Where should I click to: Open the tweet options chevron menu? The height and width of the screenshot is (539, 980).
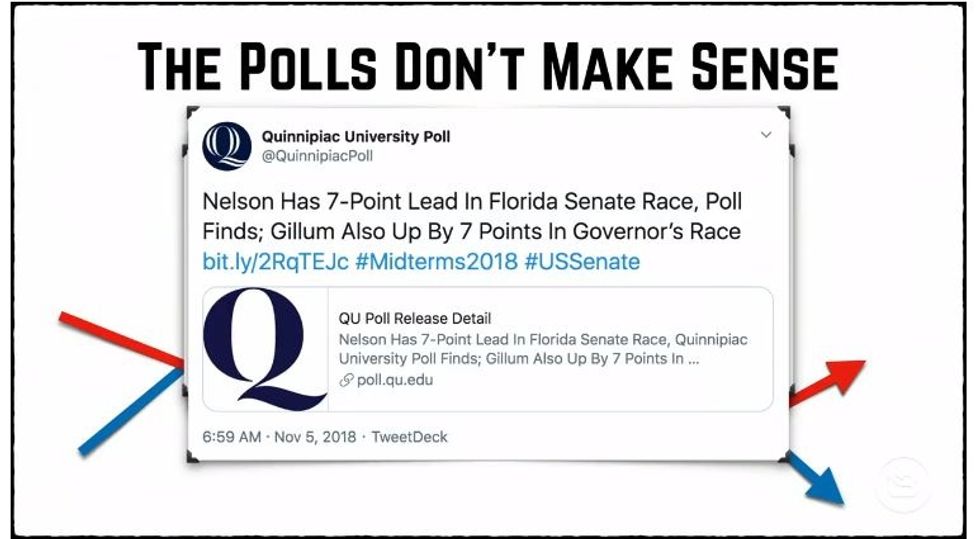point(766,135)
